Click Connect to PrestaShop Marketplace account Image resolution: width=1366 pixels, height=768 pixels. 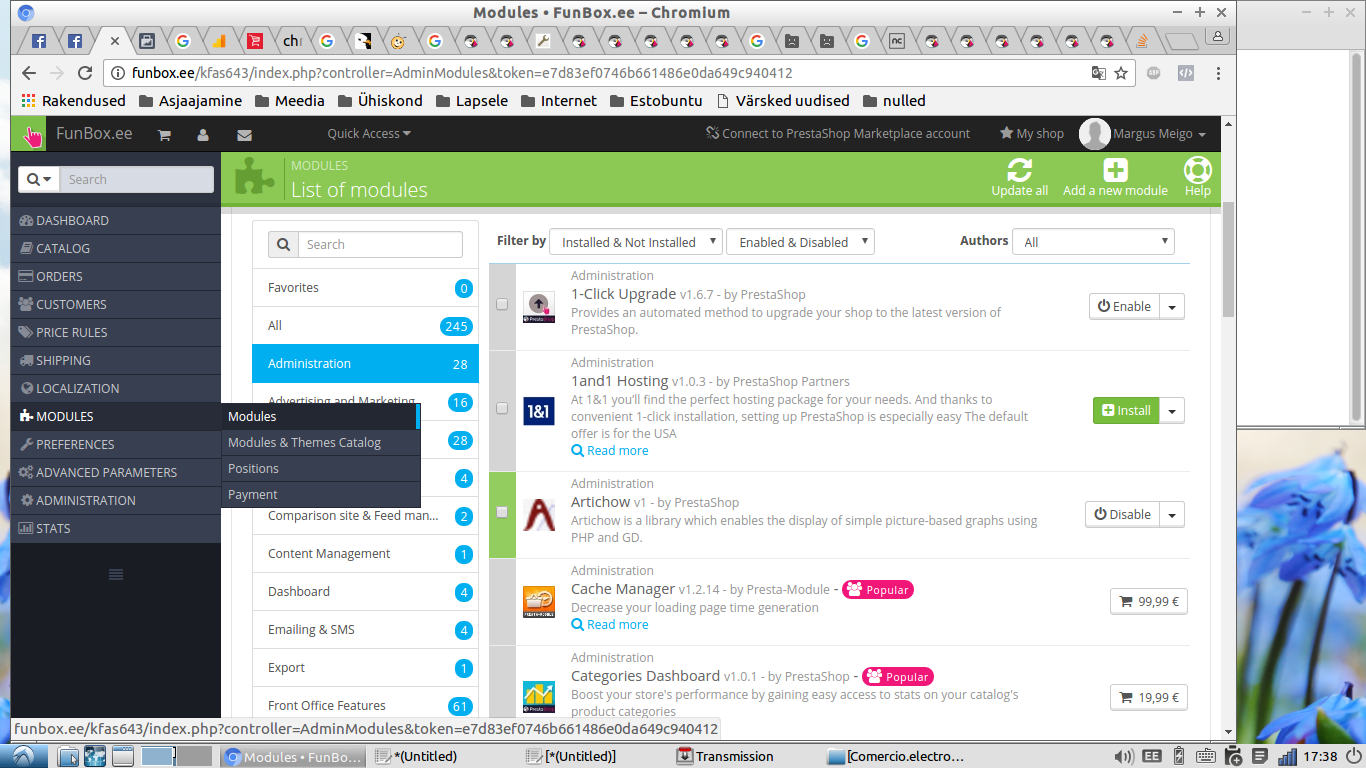pyautogui.click(x=838, y=134)
